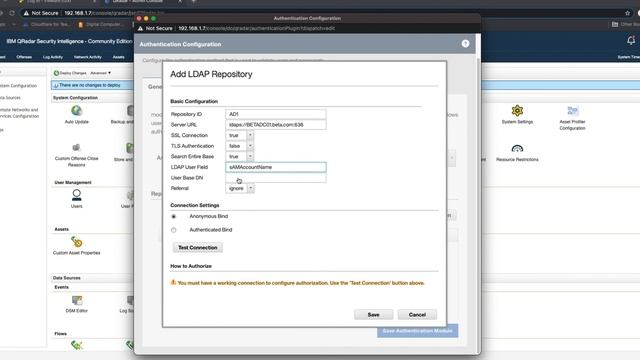Switch to the Offenses tab
Screen dimensions: 640x360
click(24, 57)
